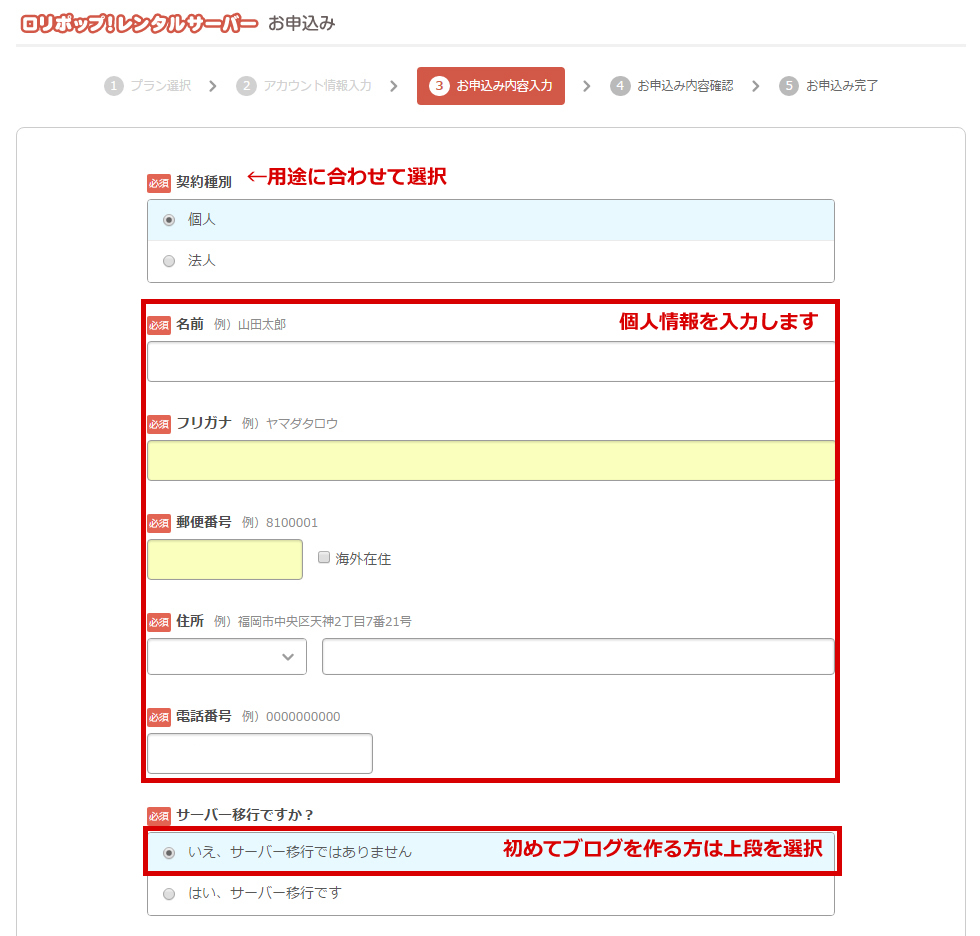Open the prefecture dropdown under 住所
Image resolution: width=980 pixels, height=936 pixels.
click(227, 657)
